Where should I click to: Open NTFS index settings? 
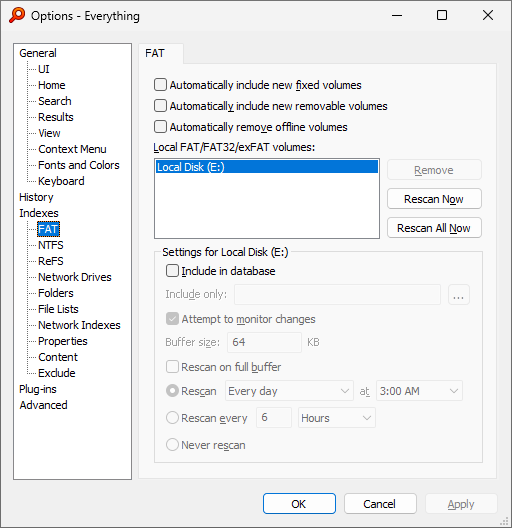pyautogui.click(x=51, y=245)
